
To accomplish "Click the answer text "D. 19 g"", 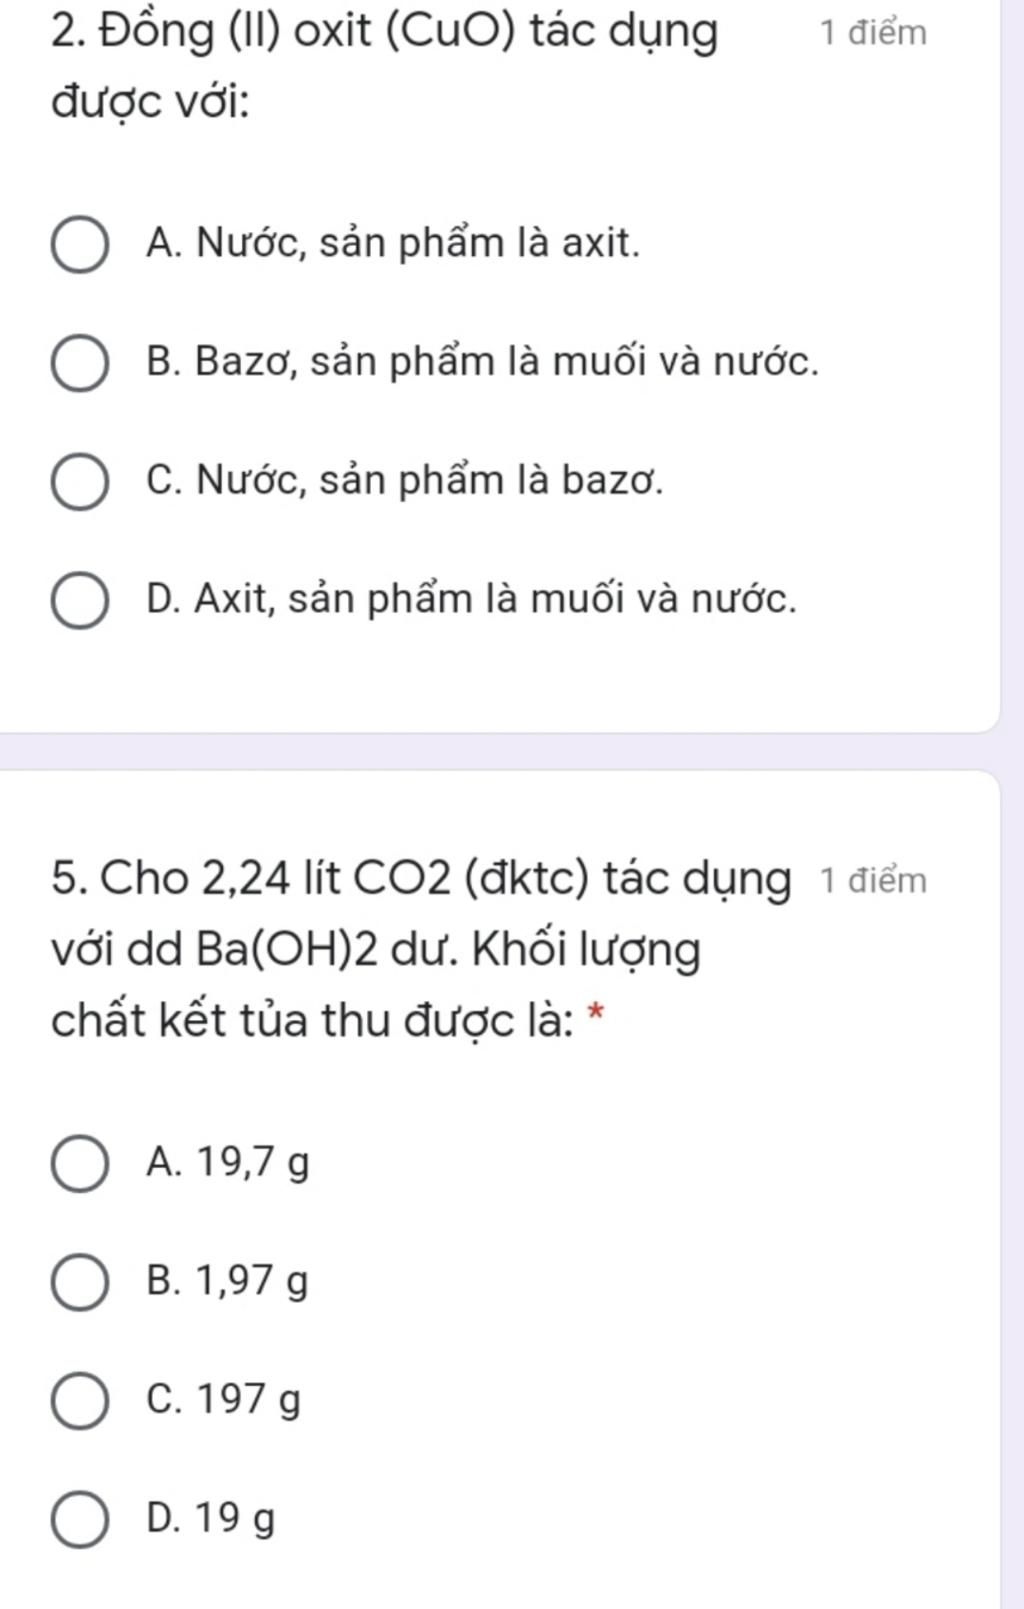I will (x=210, y=1518).
